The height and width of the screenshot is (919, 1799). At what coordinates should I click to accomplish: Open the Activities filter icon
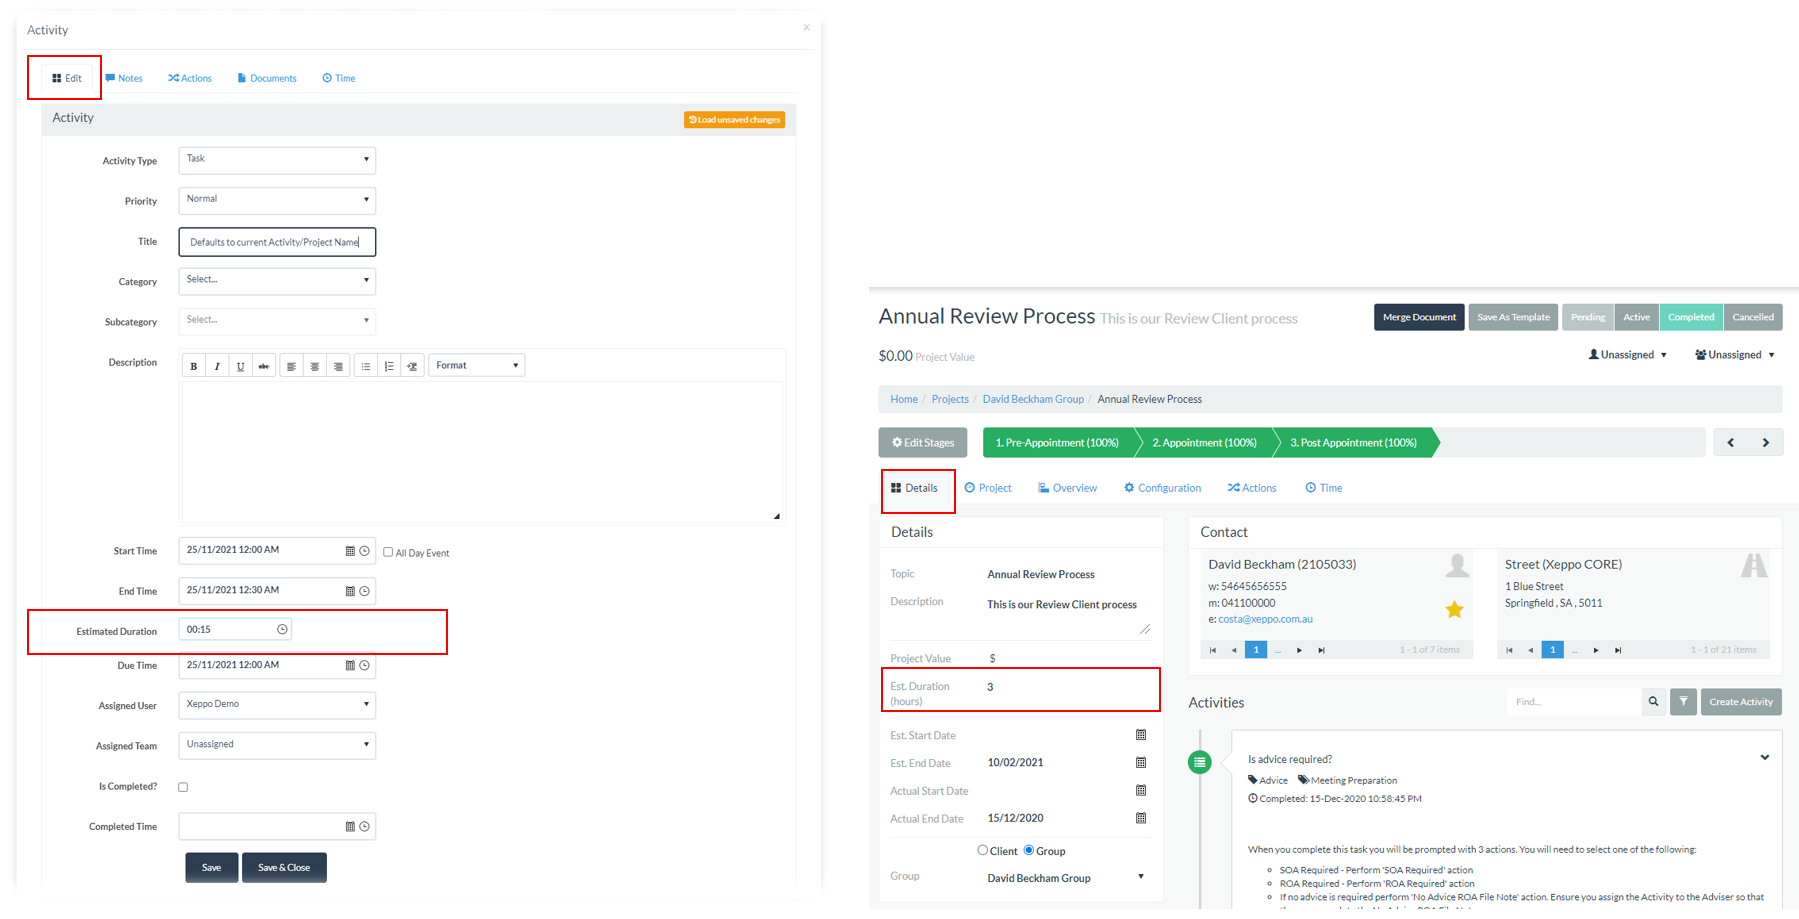(x=1683, y=701)
